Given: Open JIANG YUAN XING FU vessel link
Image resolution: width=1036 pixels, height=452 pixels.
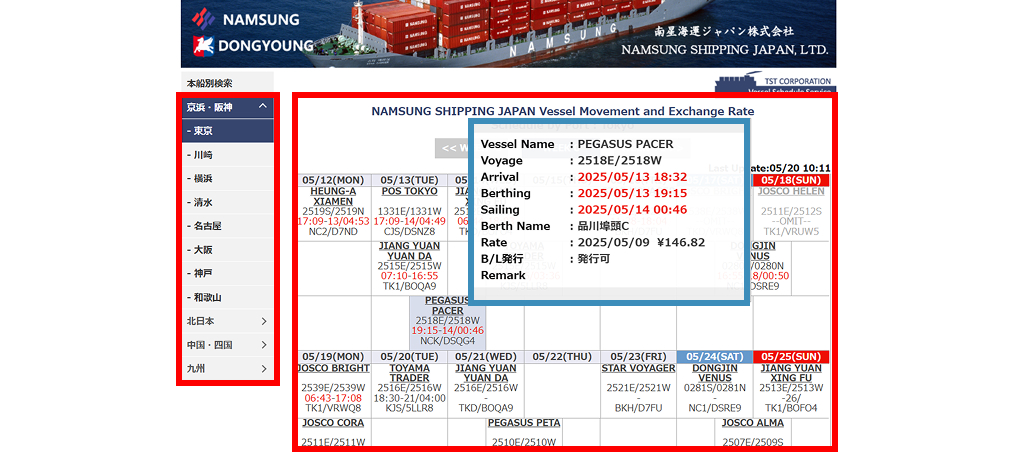Looking at the screenshot, I should [791, 373].
